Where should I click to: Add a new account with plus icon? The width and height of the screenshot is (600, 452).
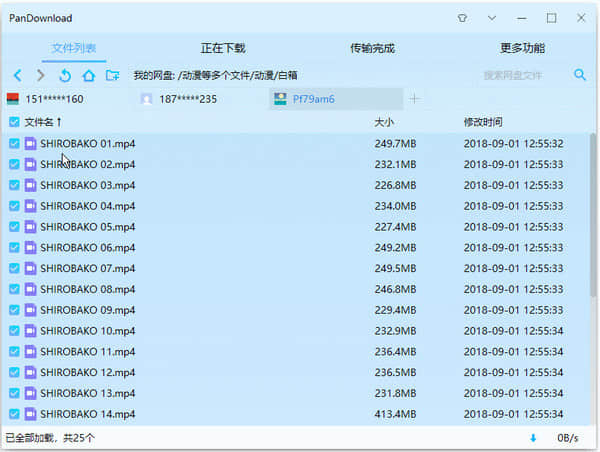[414, 99]
